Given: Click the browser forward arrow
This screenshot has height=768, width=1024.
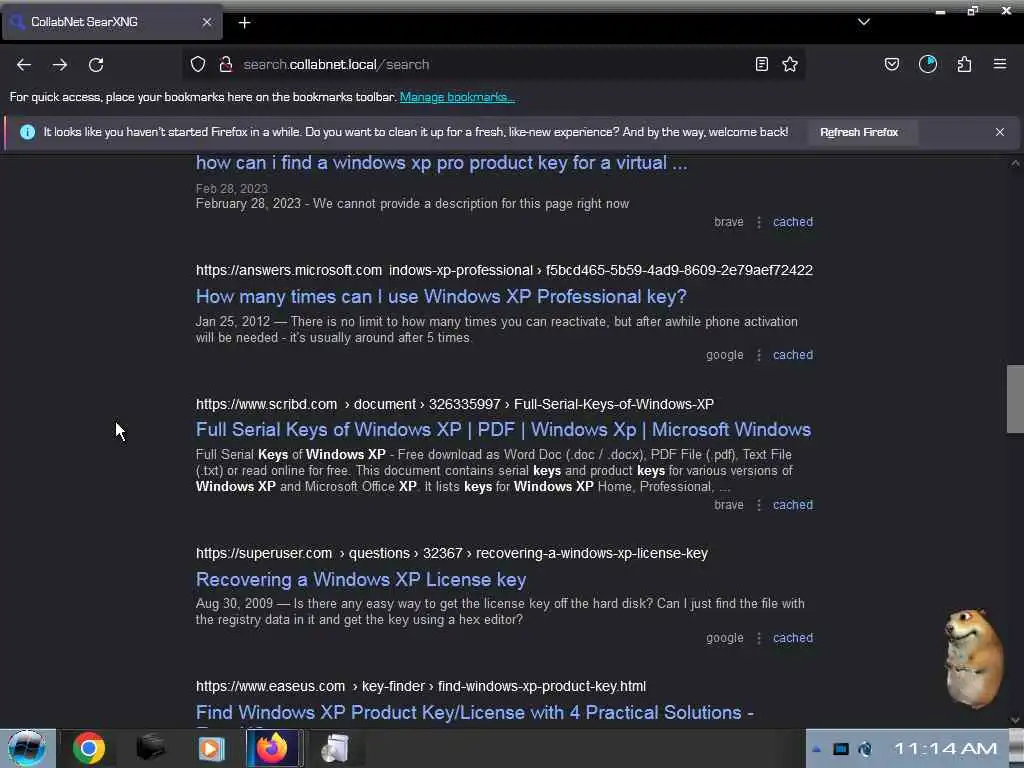Looking at the screenshot, I should pos(60,65).
